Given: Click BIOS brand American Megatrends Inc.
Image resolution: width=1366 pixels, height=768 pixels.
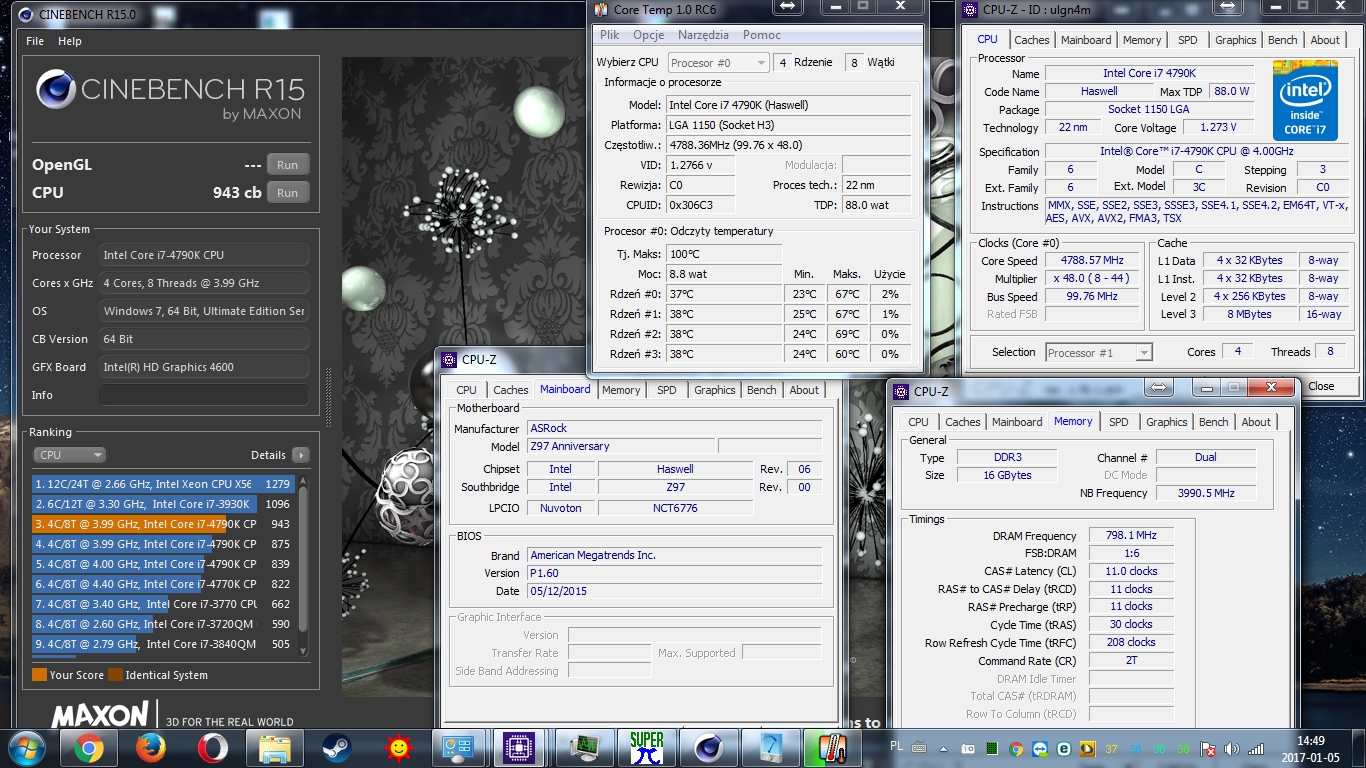Looking at the screenshot, I should [x=674, y=555].
